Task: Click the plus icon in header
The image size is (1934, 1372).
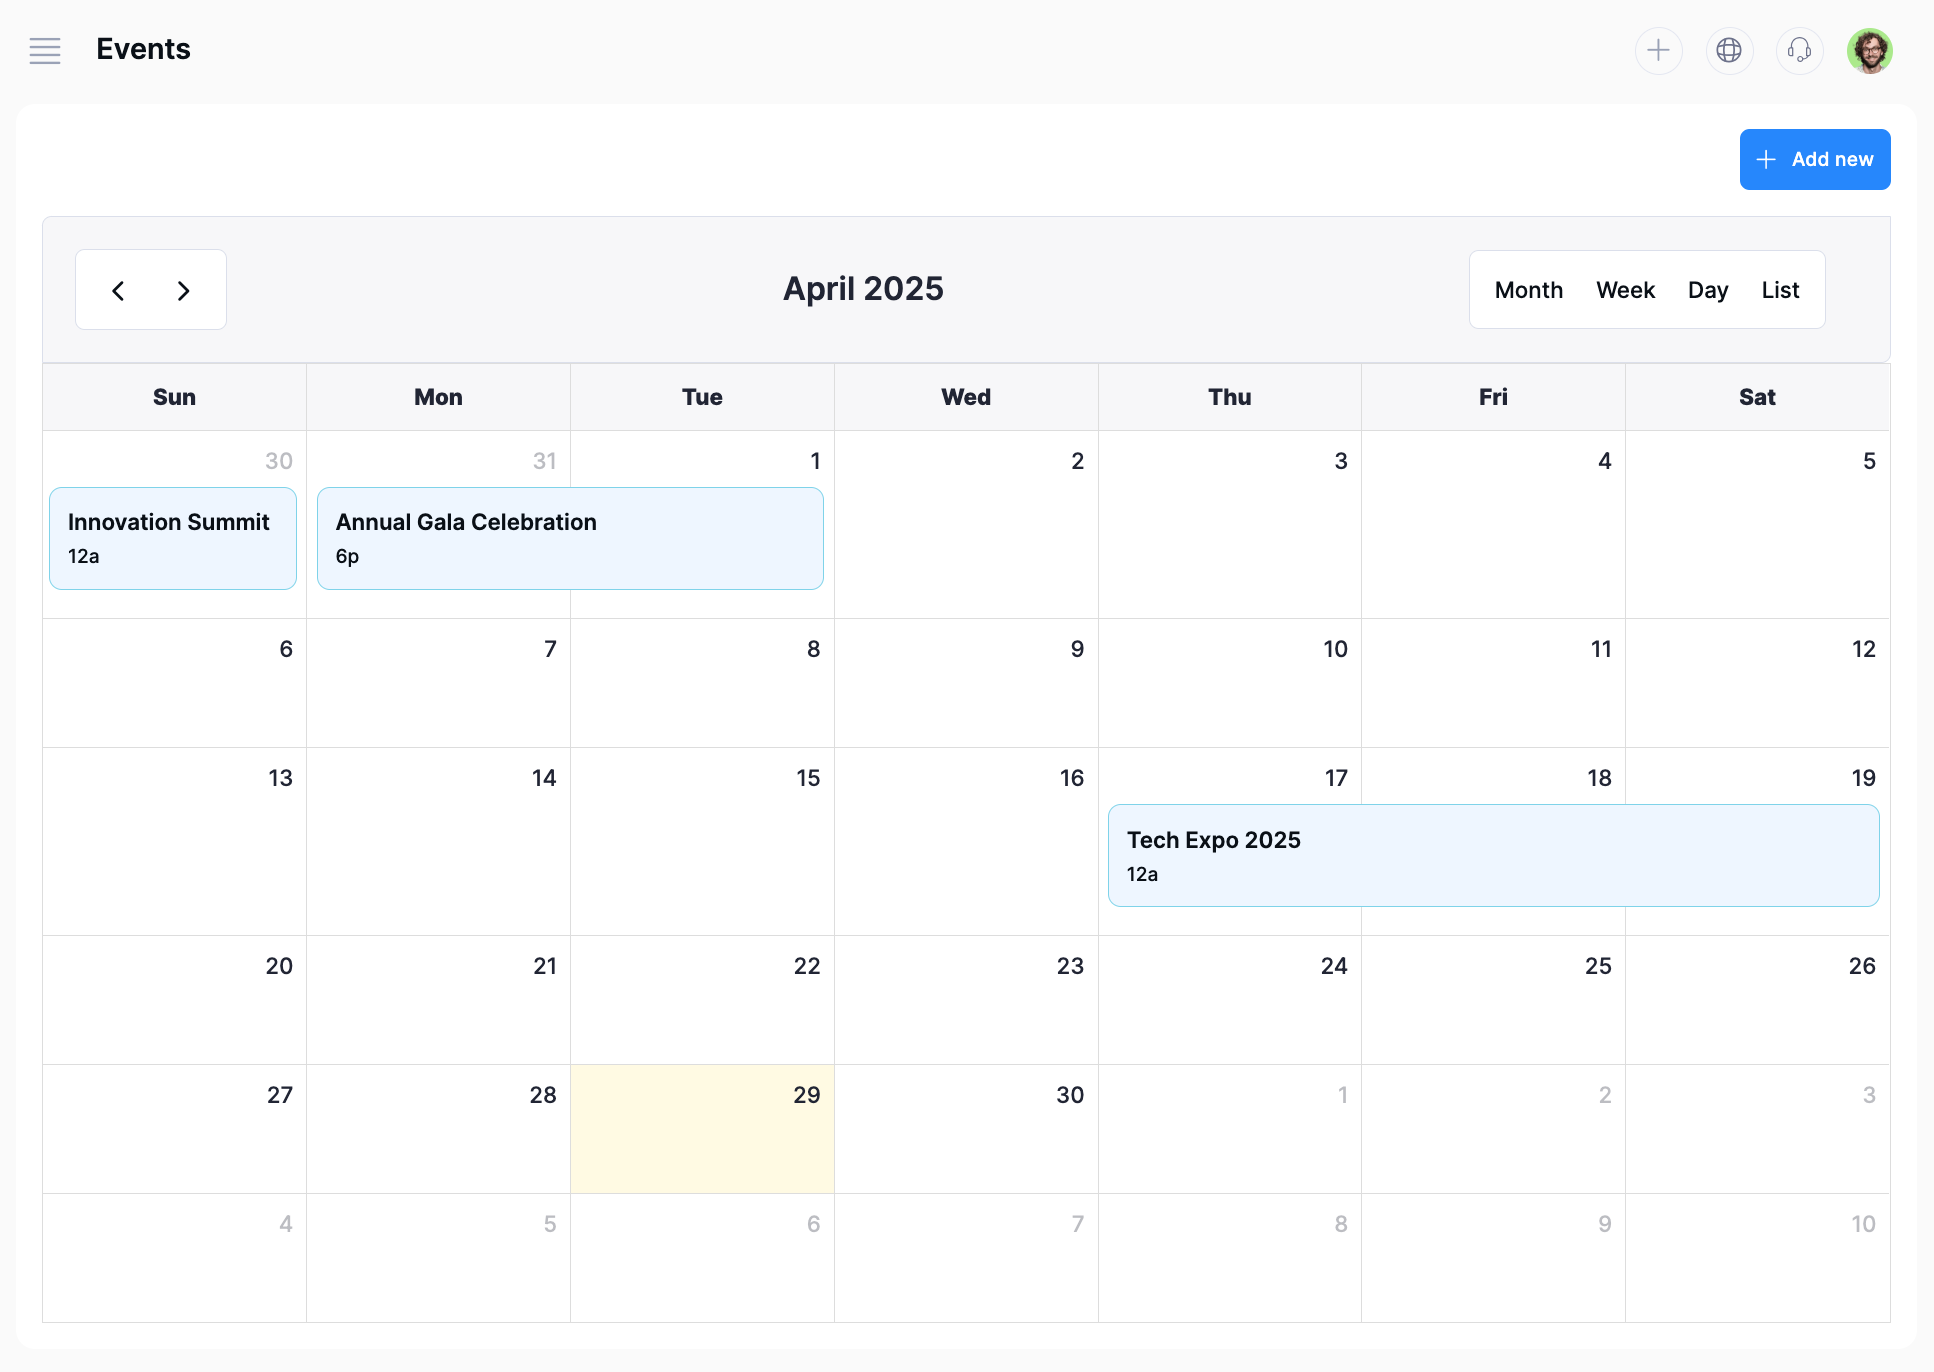Action: (1658, 50)
